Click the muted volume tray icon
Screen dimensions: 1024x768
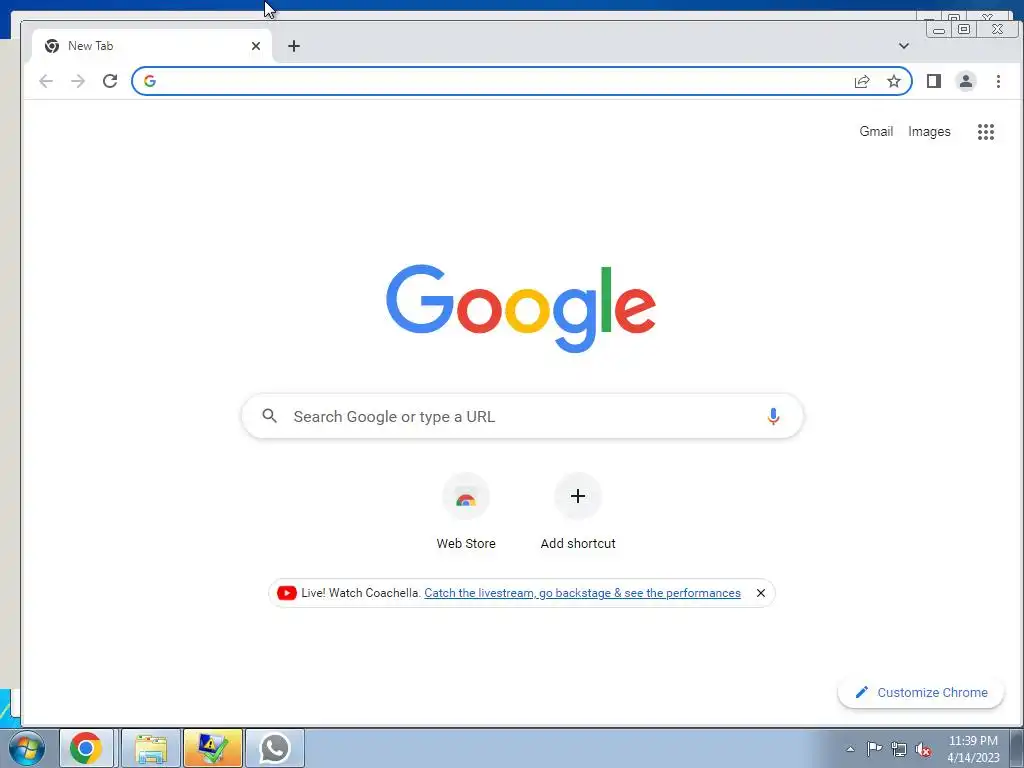[x=923, y=750]
